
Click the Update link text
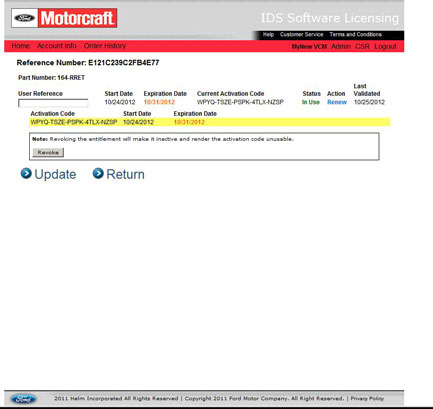click(x=55, y=174)
